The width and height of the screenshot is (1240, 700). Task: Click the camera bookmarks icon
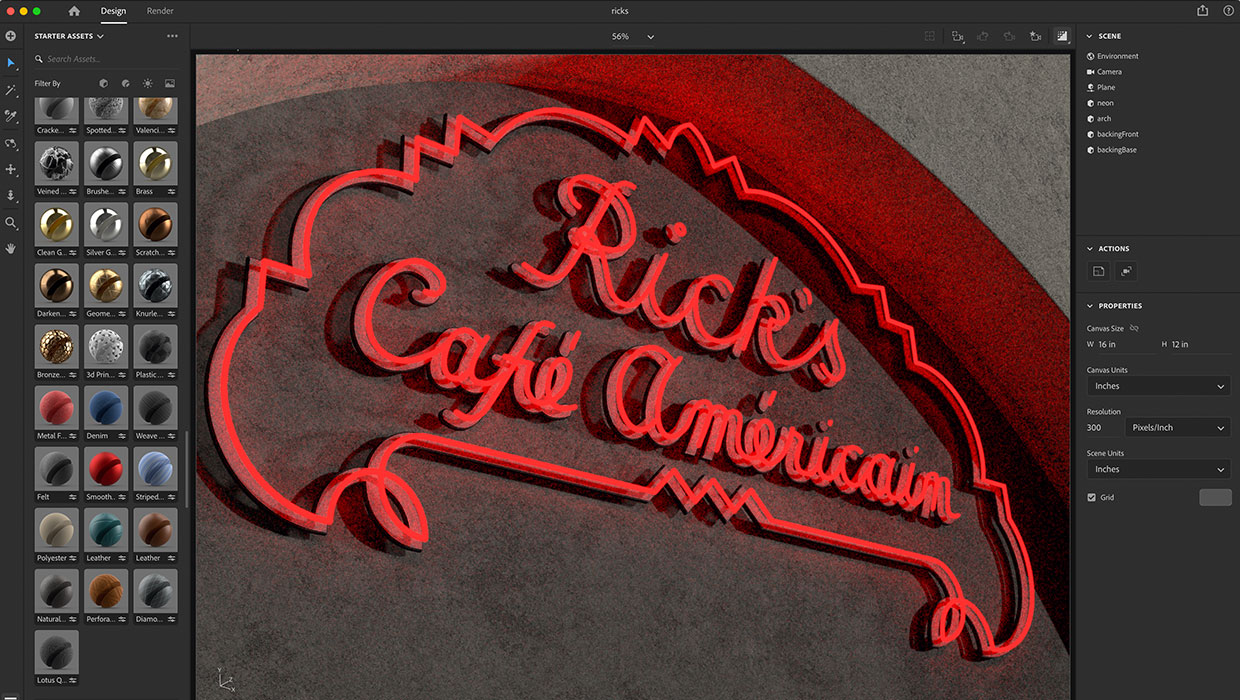[958, 36]
